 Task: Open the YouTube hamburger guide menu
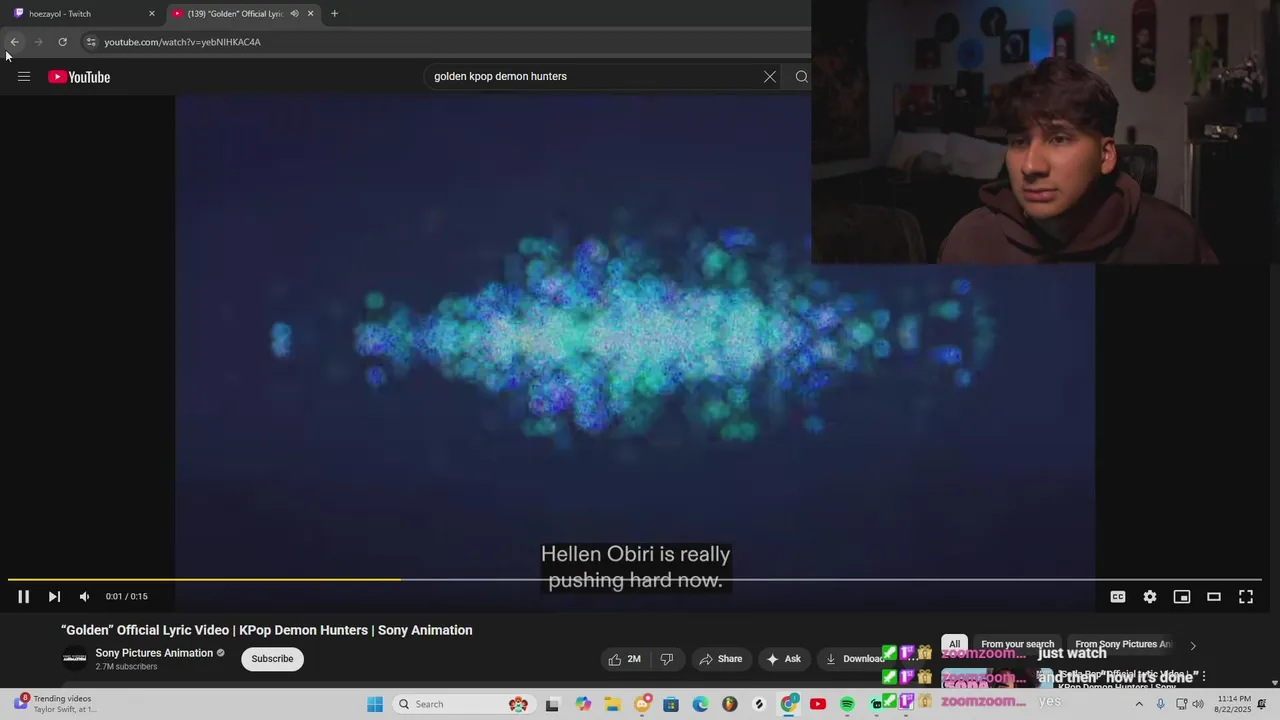24,77
